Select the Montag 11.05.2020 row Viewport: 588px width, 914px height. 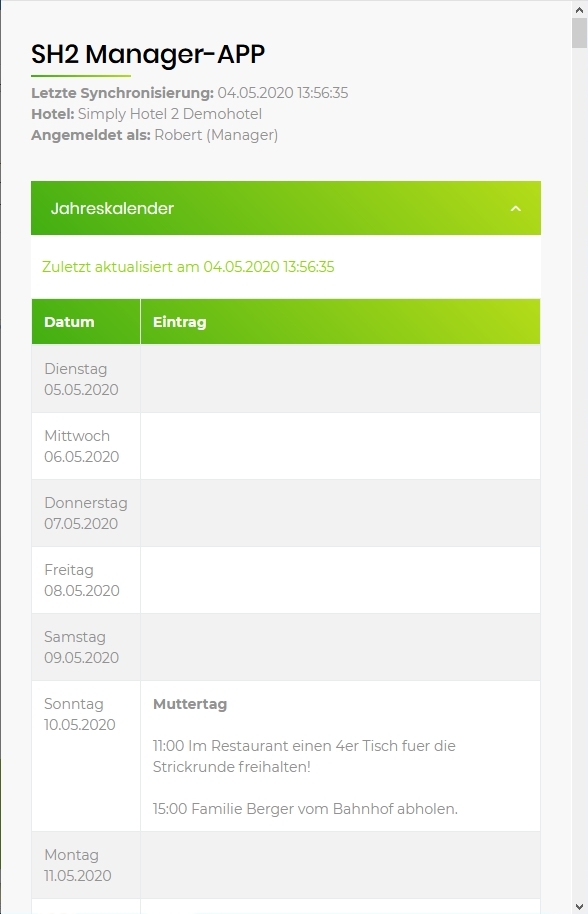(x=286, y=865)
